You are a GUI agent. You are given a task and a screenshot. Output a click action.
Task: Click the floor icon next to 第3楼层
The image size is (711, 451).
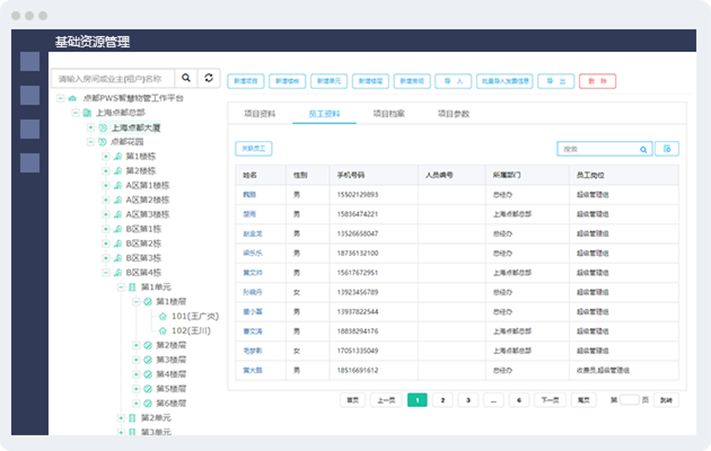pos(148,360)
